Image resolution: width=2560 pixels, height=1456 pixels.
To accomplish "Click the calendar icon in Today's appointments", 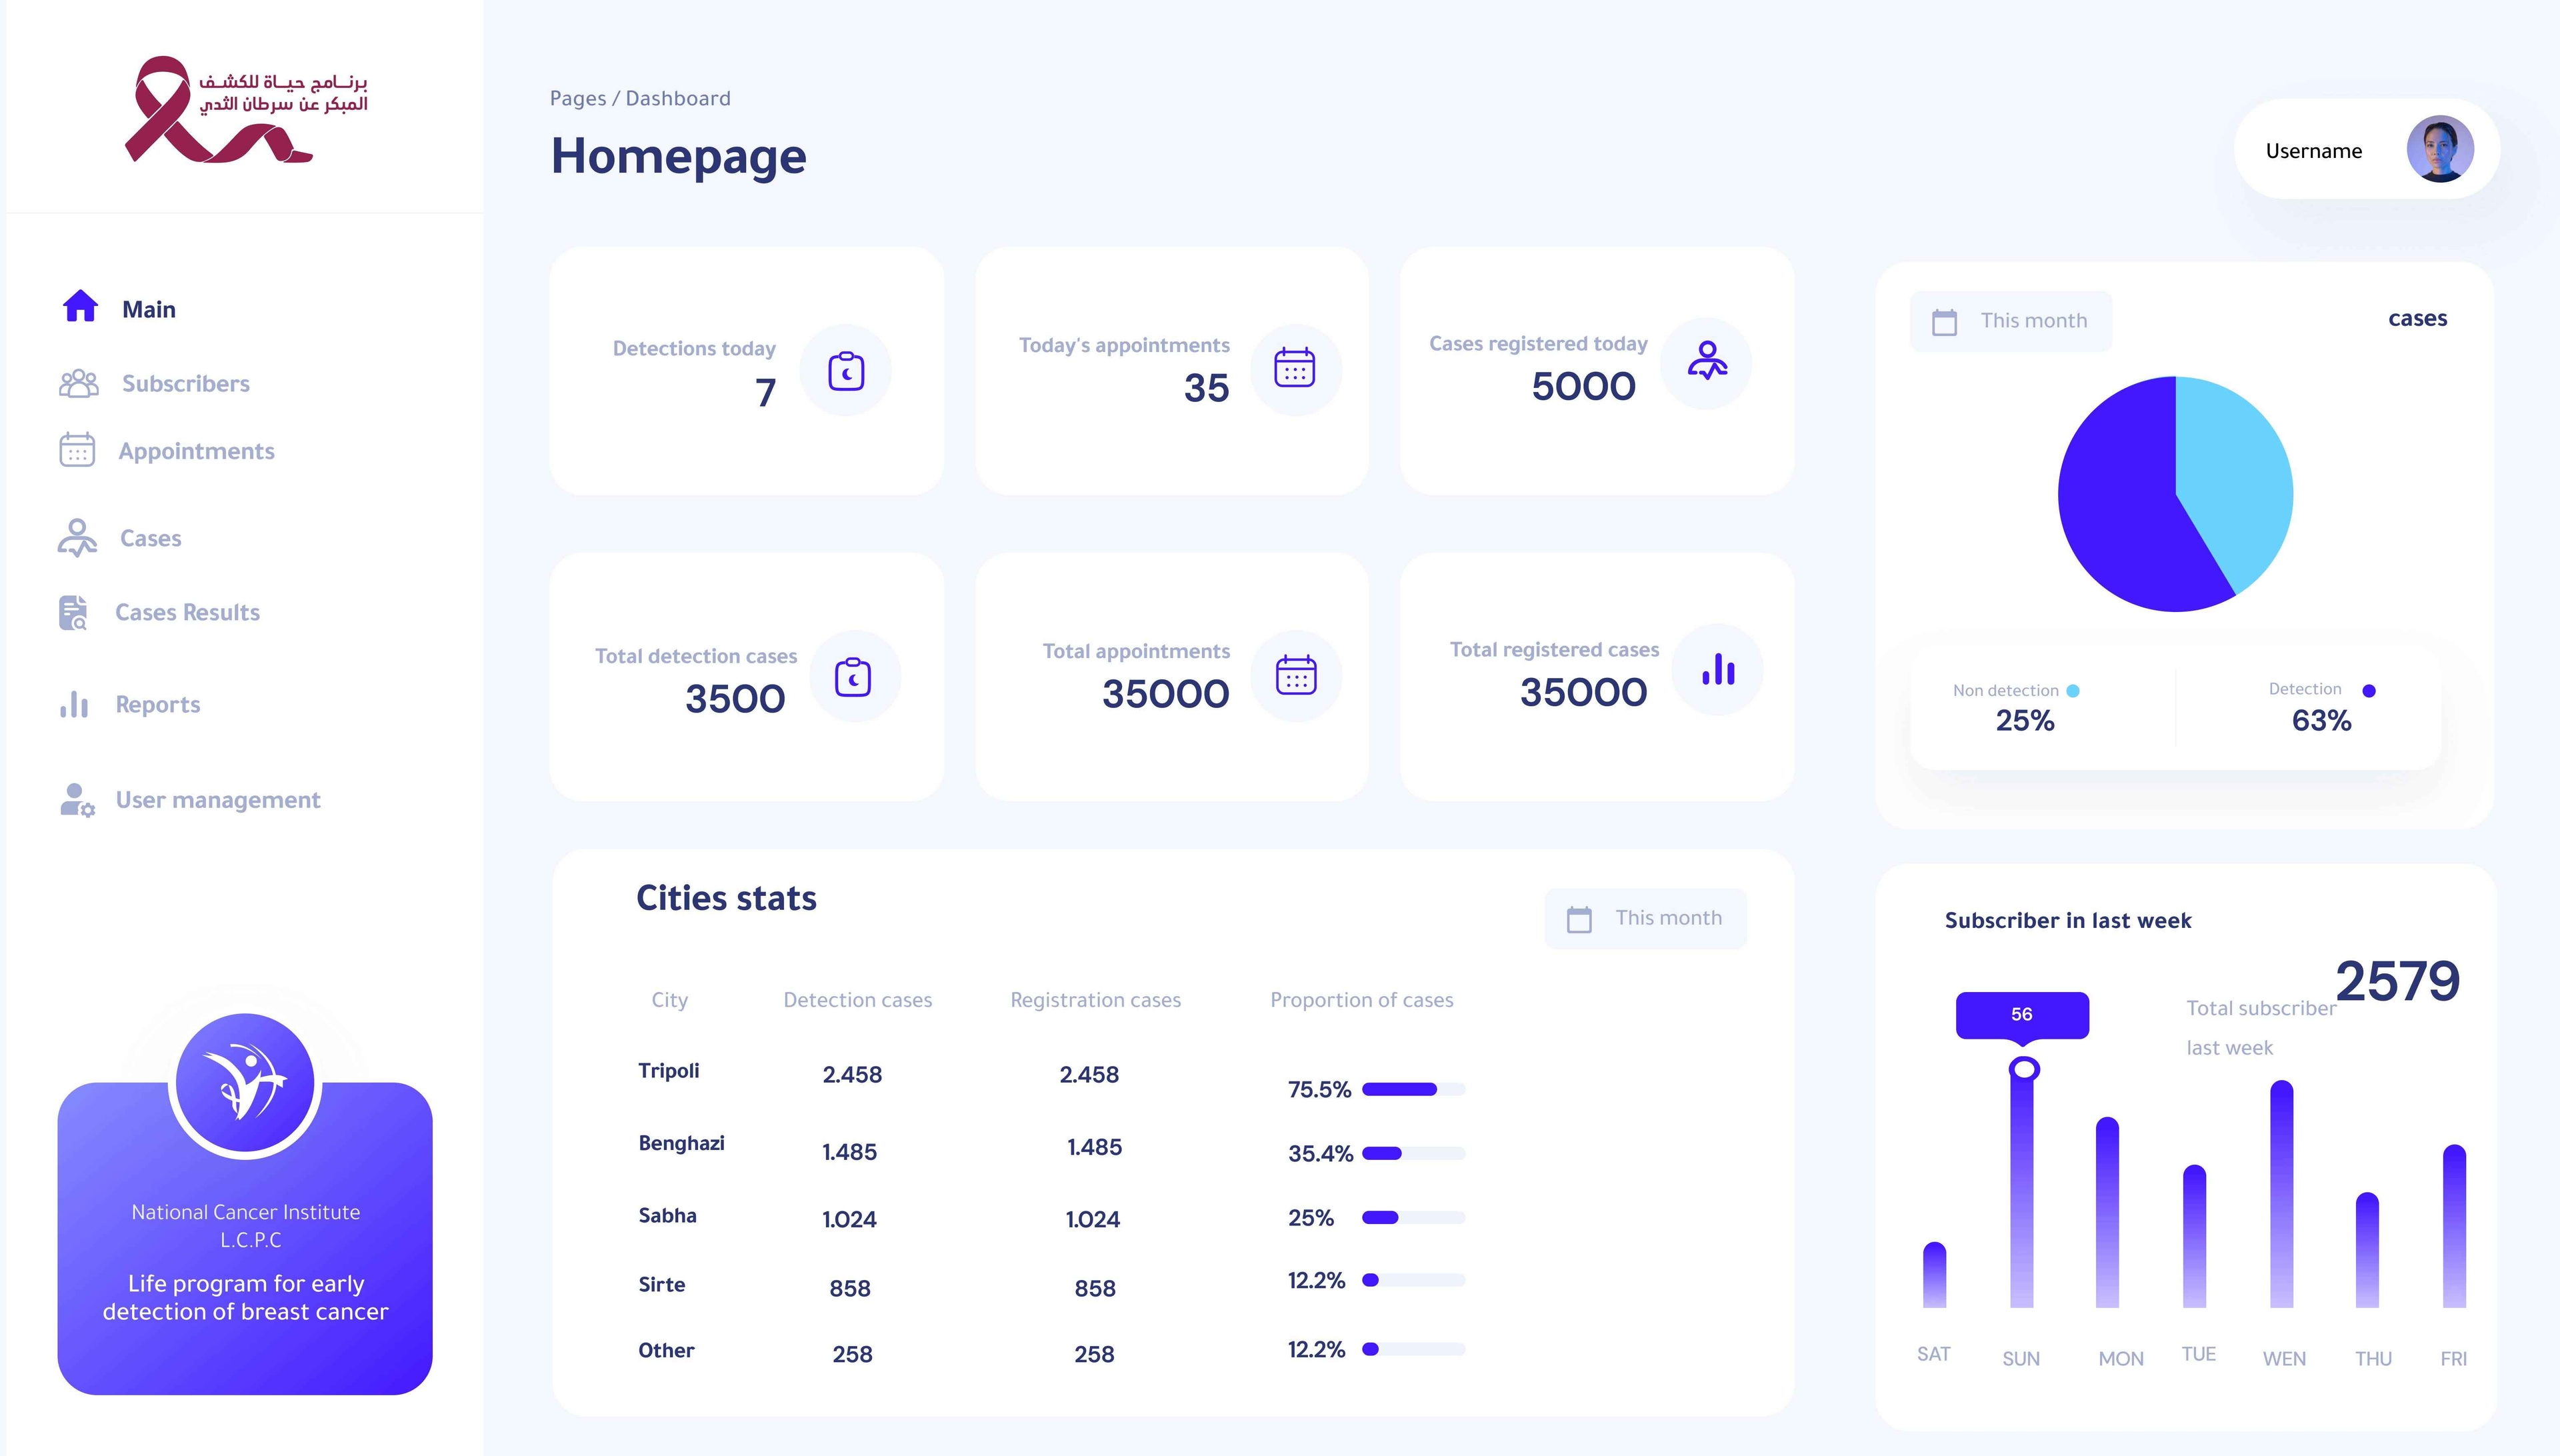I will click(1294, 369).
